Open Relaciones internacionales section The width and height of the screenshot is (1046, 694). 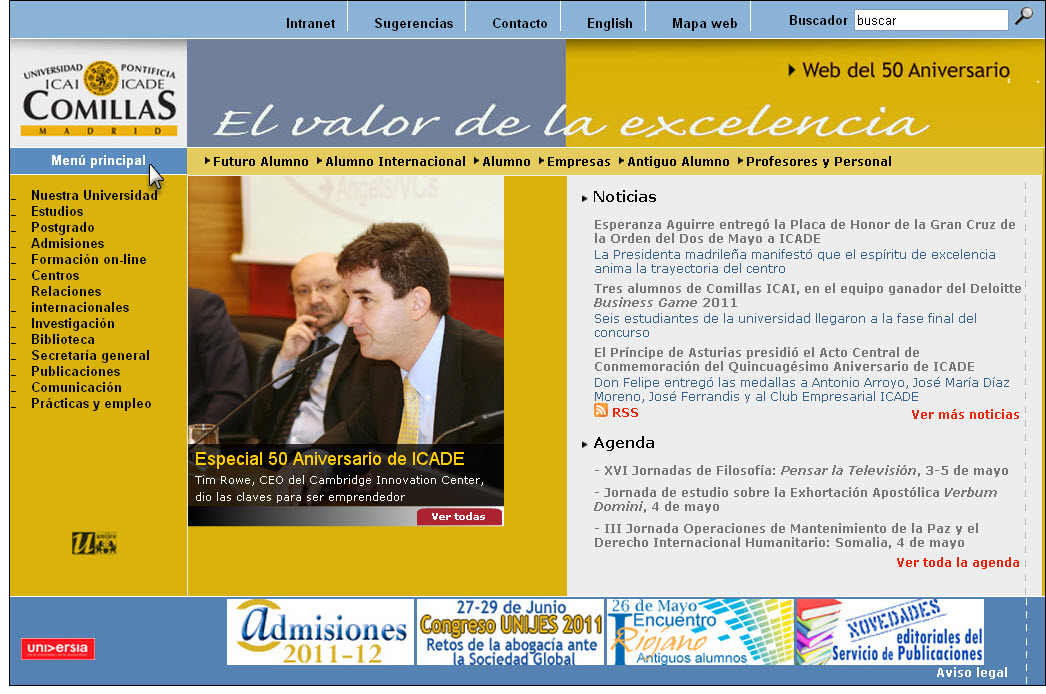(x=80, y=300)
